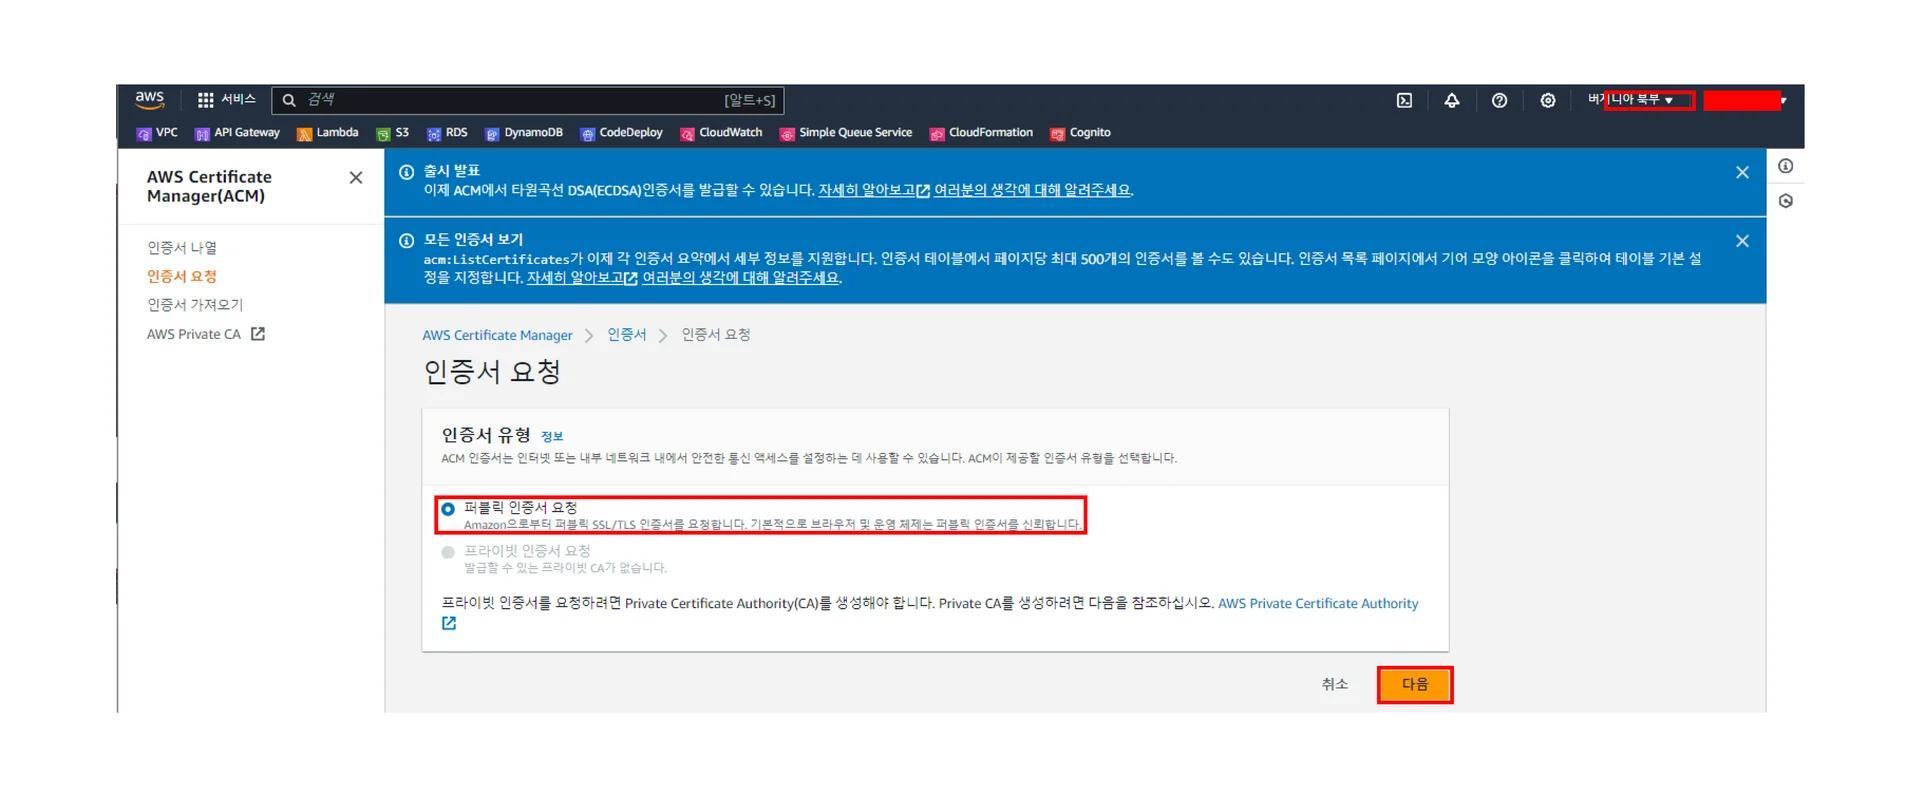This screenshot has height=797, width=1920.
Task: Open the help question mark icon
Action: (x=1499, y=100)
